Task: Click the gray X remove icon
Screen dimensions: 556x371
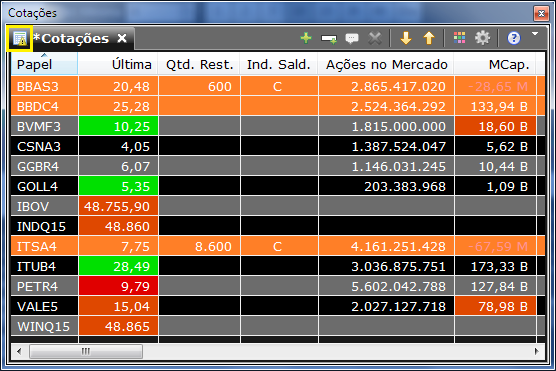Action: coord(375,38)
